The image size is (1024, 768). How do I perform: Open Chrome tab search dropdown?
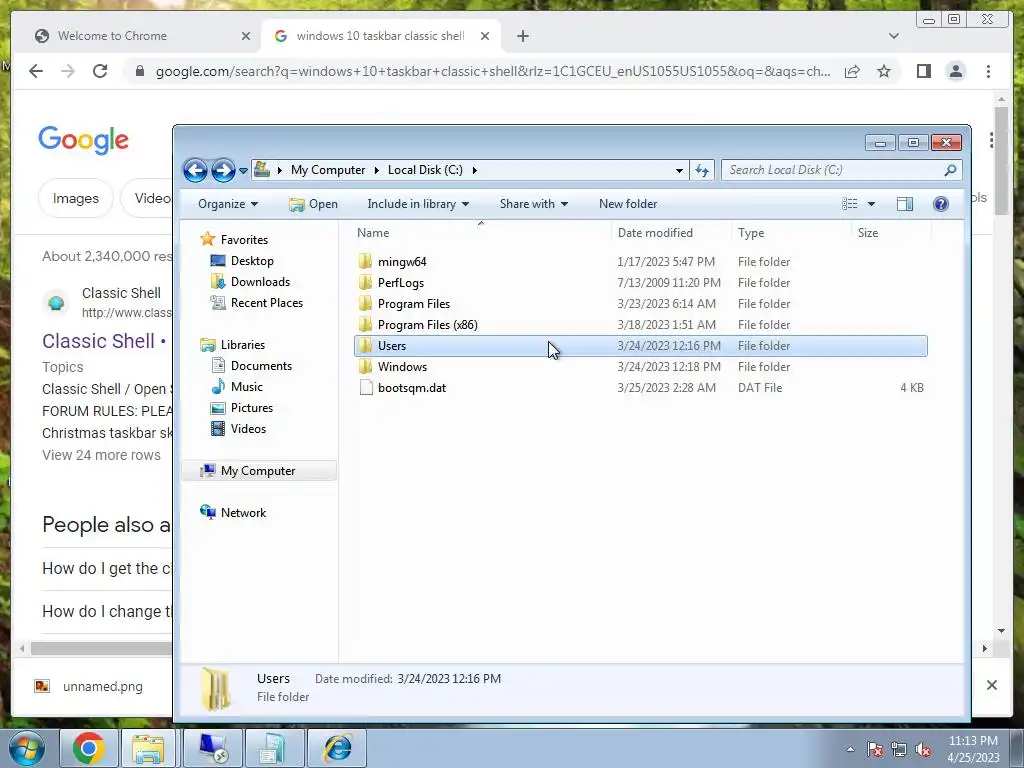893,36
